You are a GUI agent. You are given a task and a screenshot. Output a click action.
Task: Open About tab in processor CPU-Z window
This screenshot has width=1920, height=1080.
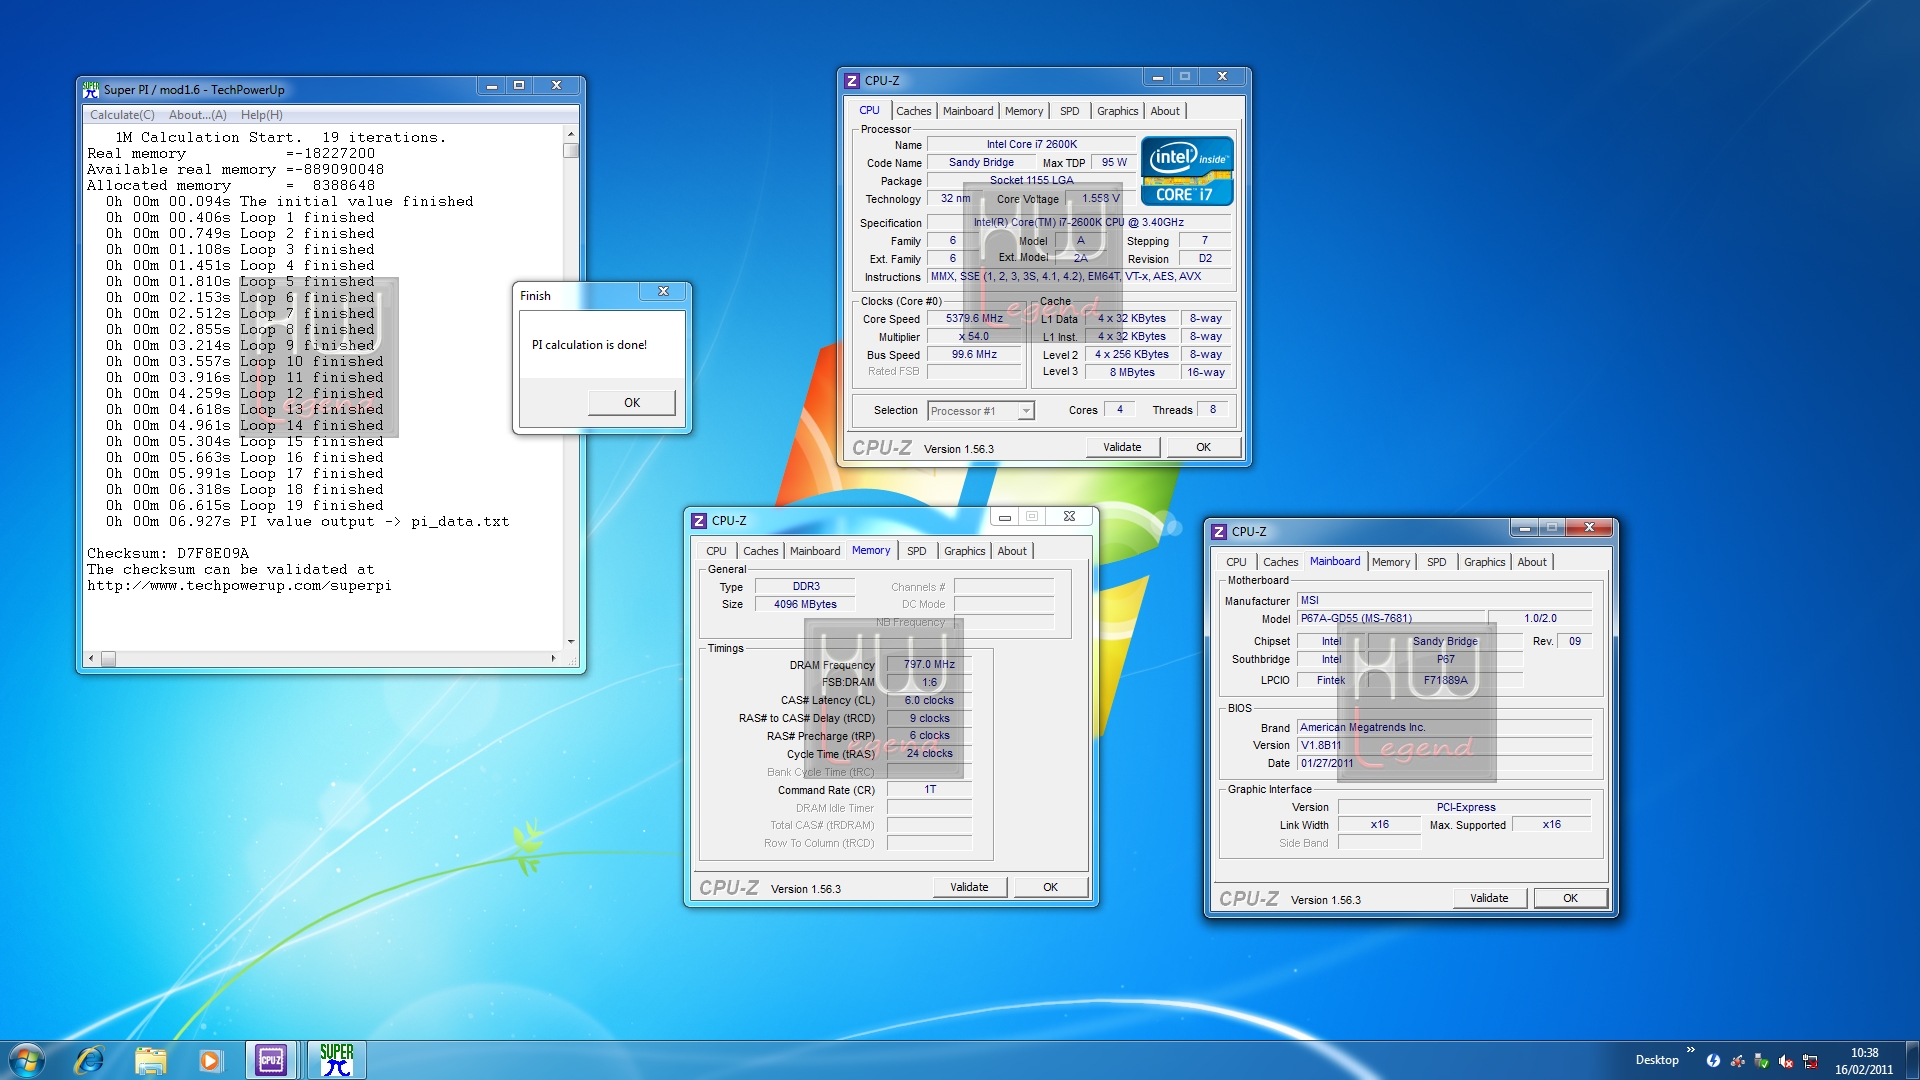pyautogui.click(x=1165, y=111)
